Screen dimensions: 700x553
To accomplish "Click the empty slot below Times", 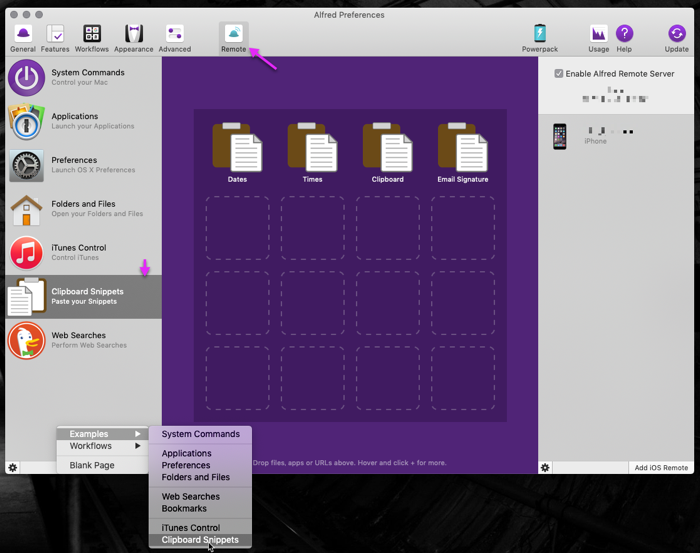I will [x=312, y=228].
